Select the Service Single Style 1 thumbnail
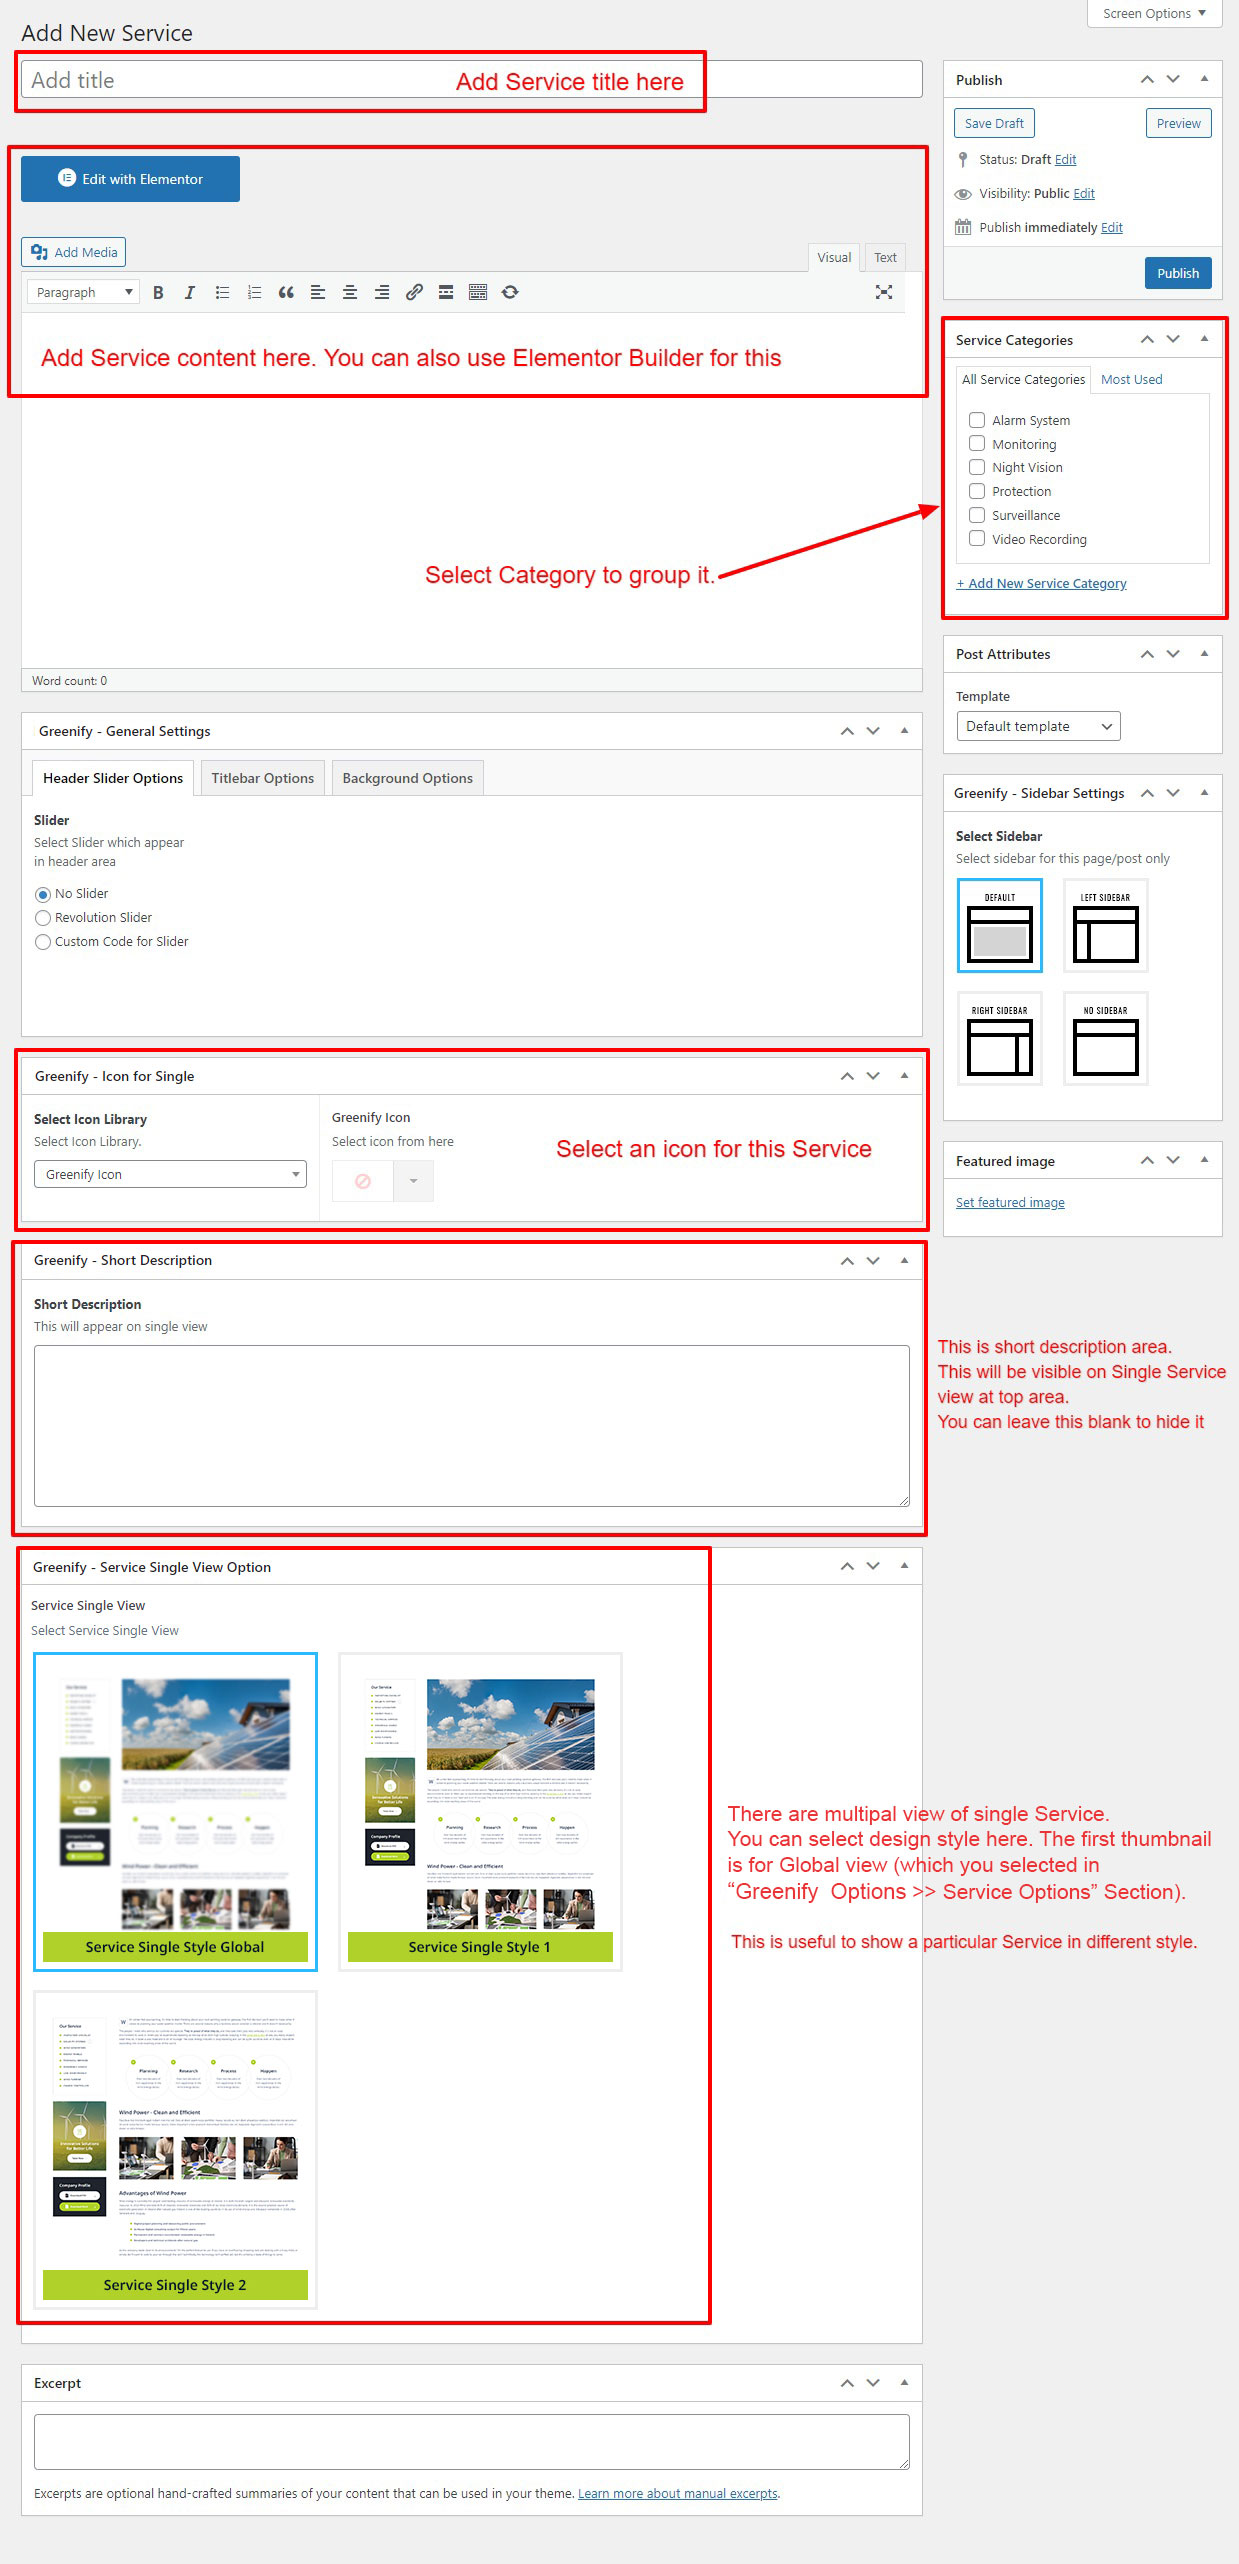 pos(480,1810)
